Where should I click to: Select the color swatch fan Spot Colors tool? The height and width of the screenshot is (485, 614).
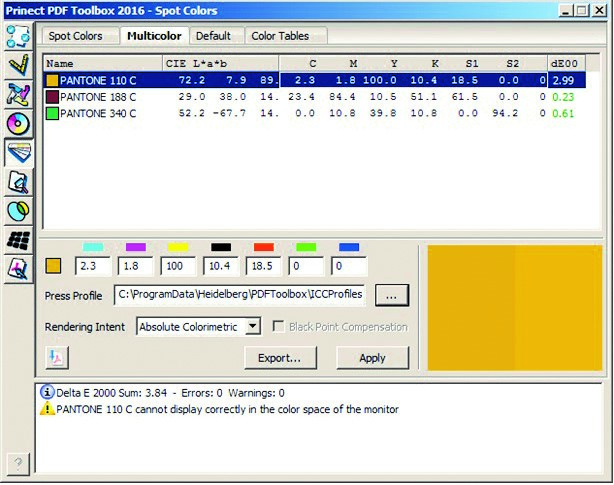point(18,153)
